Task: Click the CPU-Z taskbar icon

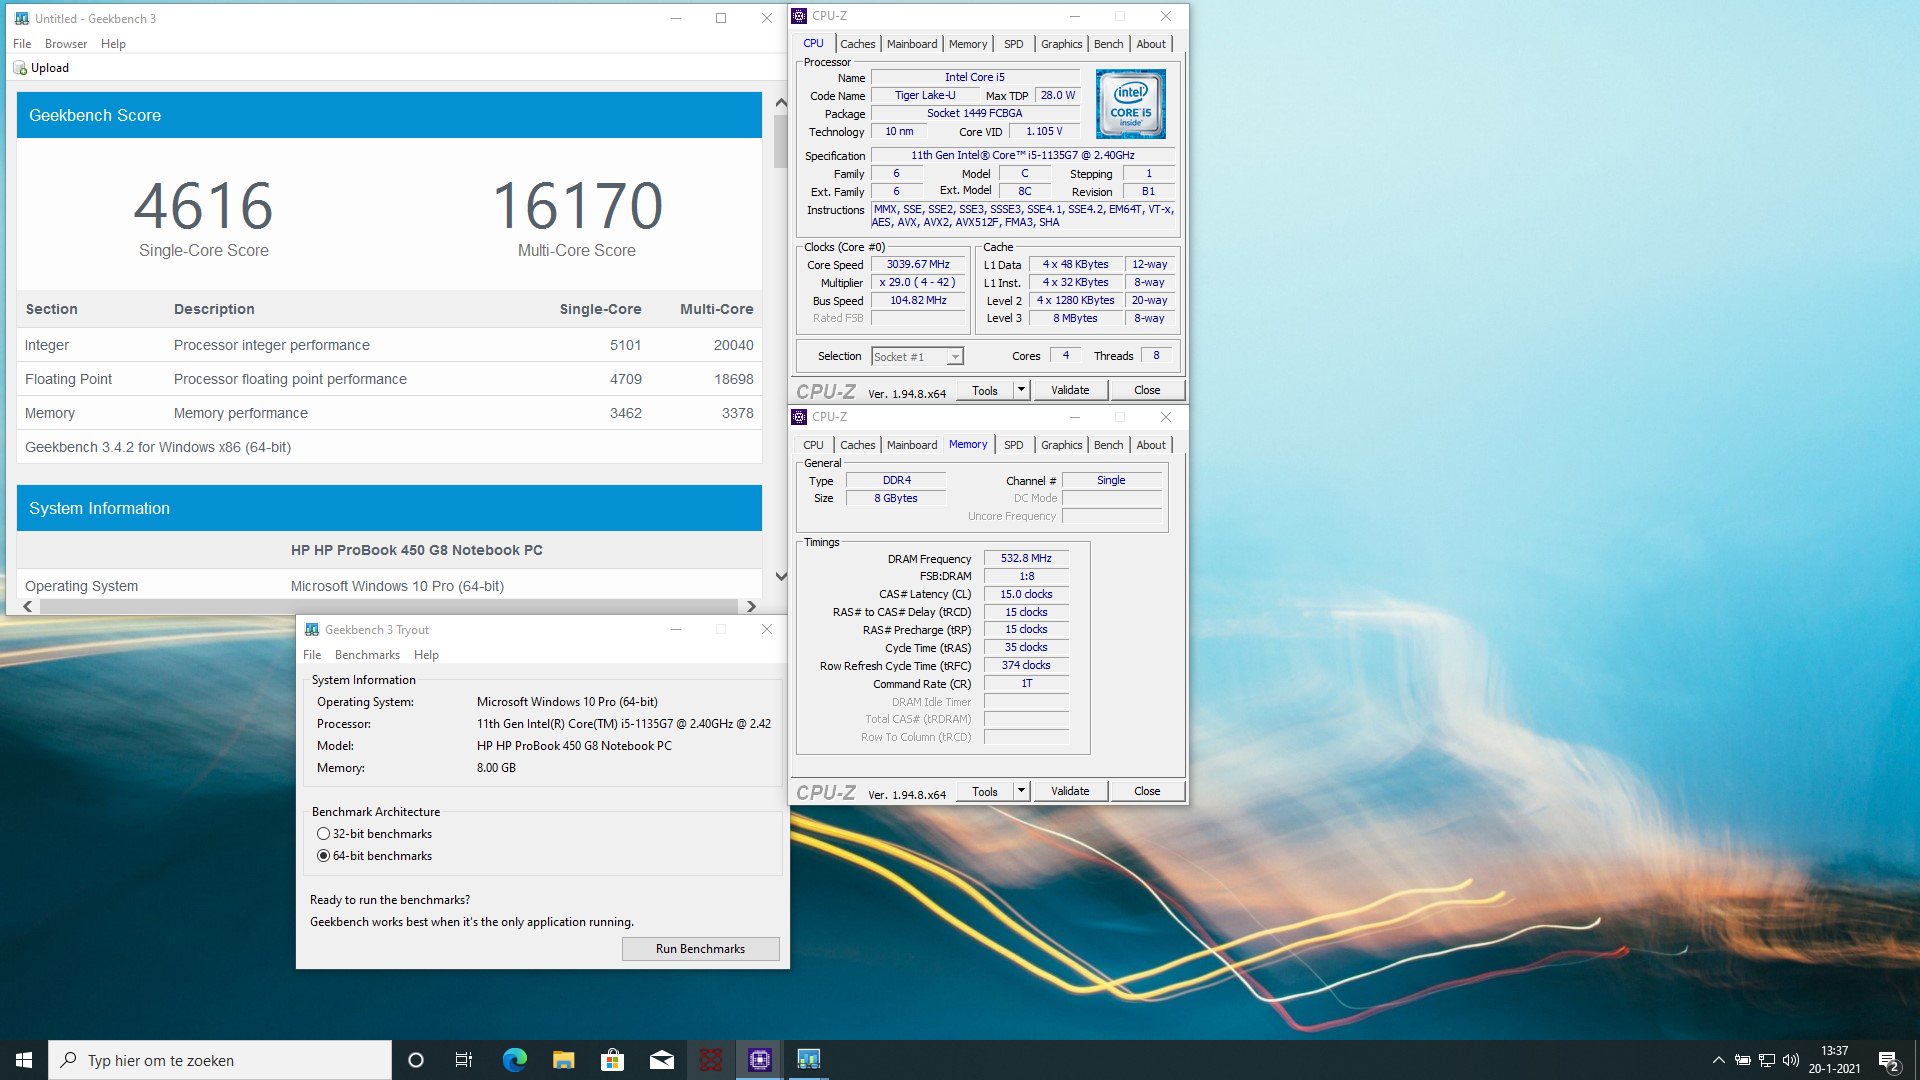Action: 759,1060
